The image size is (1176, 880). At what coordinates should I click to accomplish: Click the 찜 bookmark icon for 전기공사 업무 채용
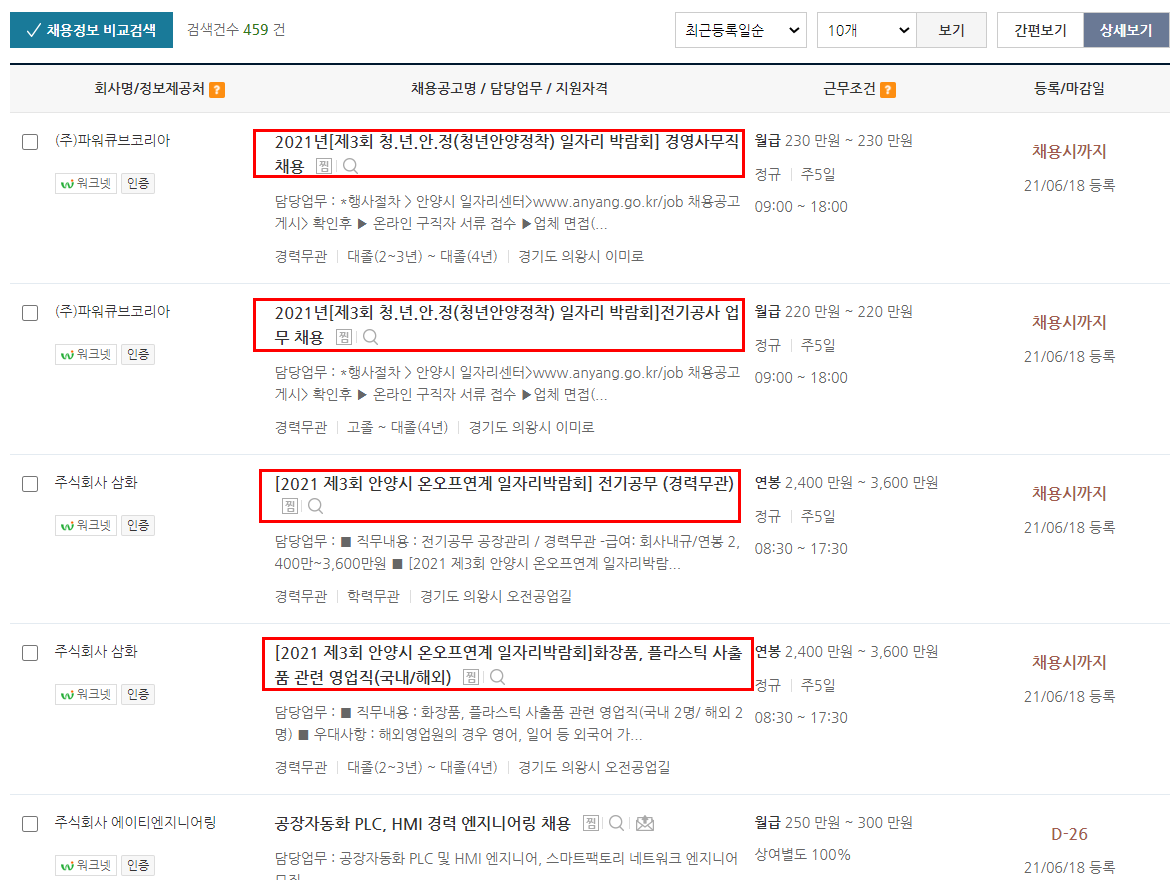(x=344, y=337)
